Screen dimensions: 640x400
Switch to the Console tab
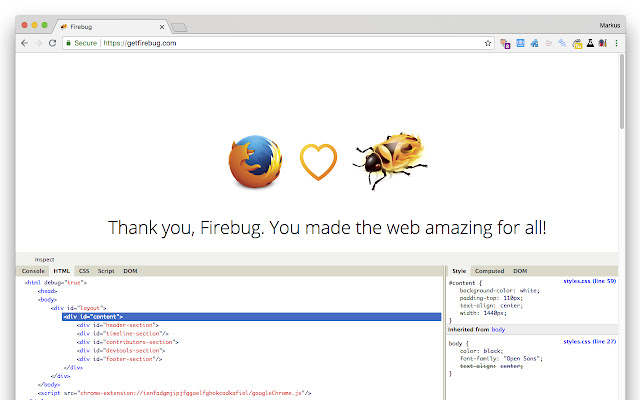coord(33,271)
